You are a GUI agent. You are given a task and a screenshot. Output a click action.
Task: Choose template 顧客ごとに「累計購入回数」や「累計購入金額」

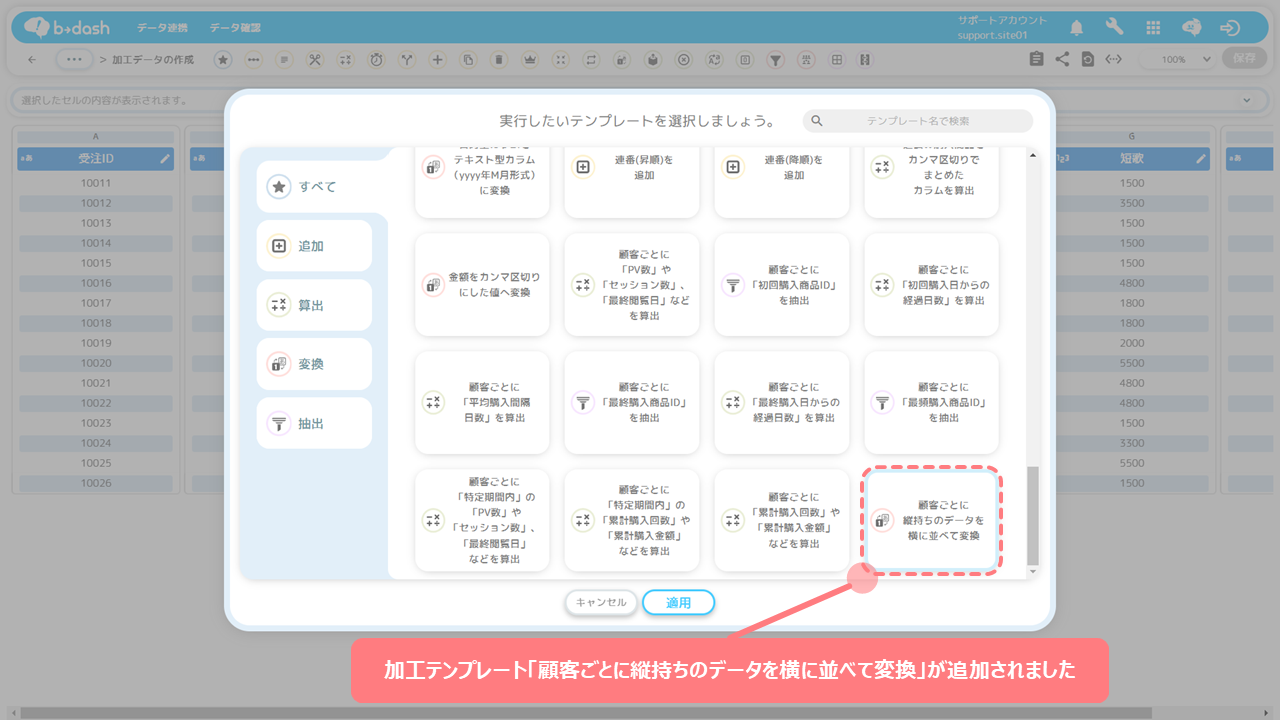tap(781, 520)
